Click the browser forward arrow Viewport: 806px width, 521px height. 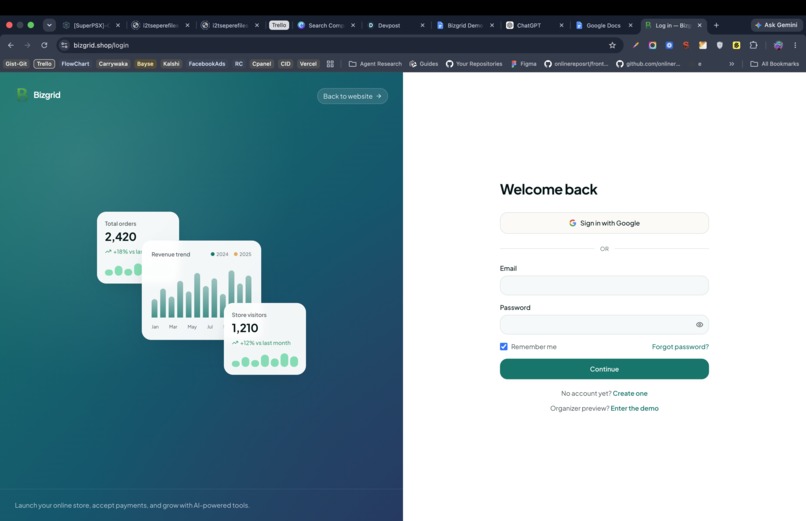pos(27,45)
